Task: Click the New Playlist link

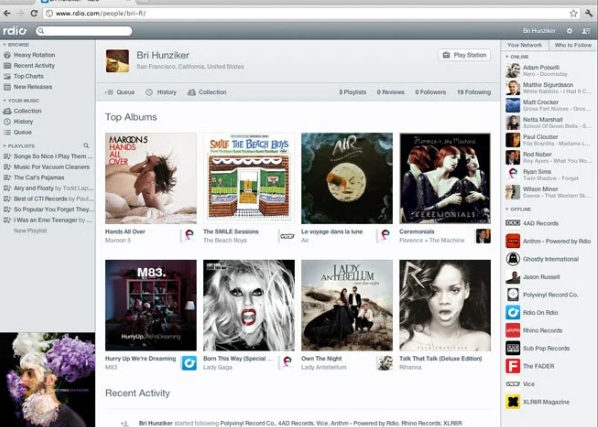Action: coord(30,231)
